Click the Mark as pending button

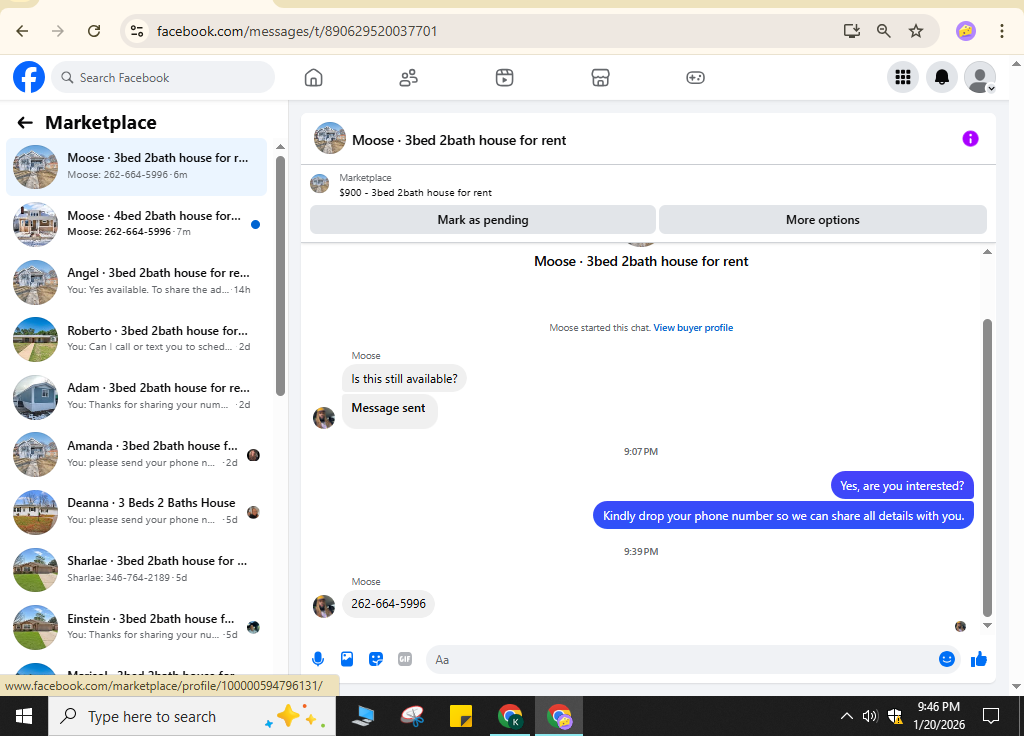tap(483, 219)
